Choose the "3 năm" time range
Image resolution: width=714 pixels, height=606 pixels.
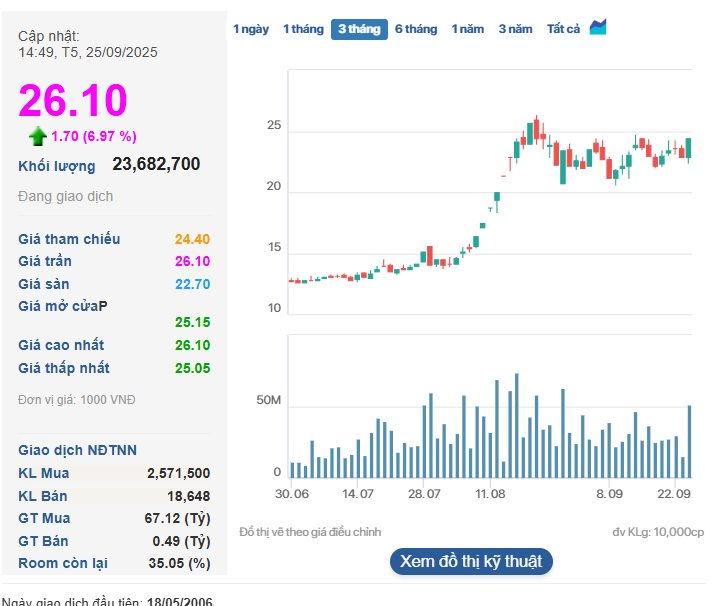[516, 29]
